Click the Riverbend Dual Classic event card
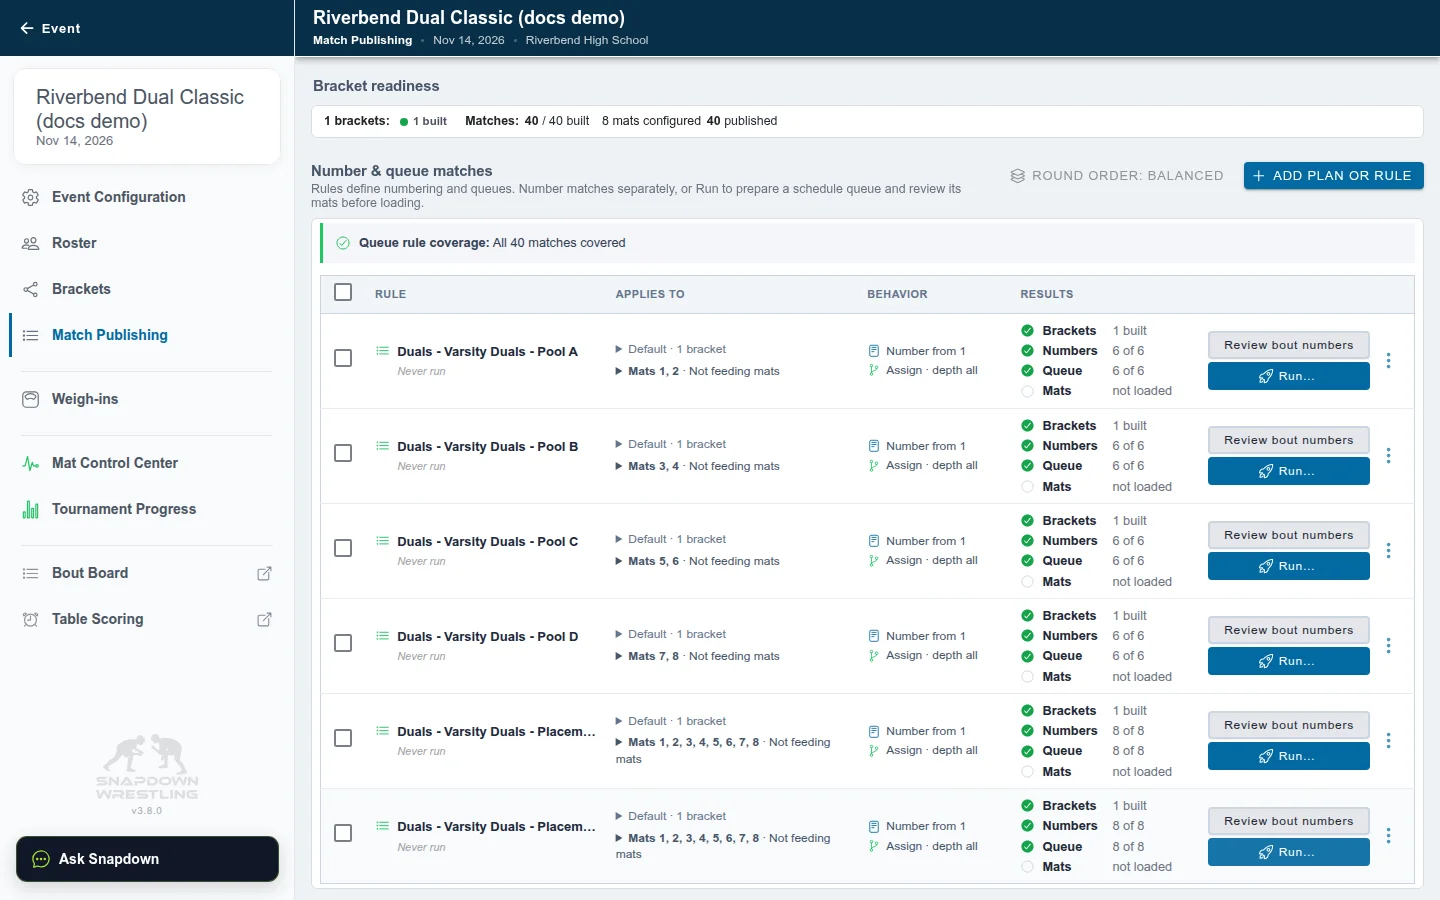 pos(147,117)
